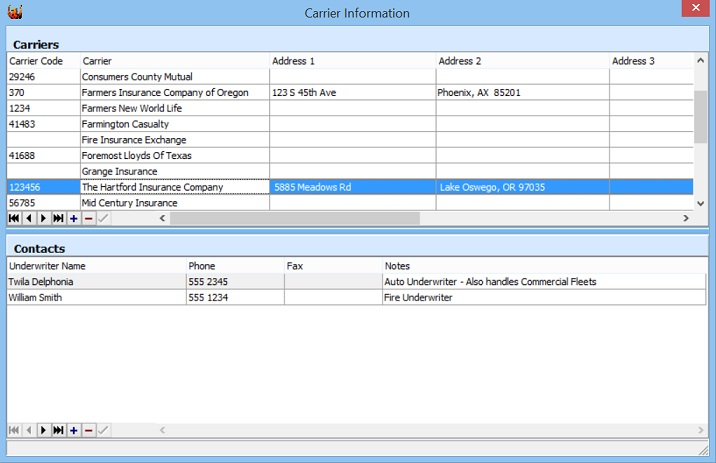
Task: Click Fire Underwriter notes cell
Action: click(545, 297)
